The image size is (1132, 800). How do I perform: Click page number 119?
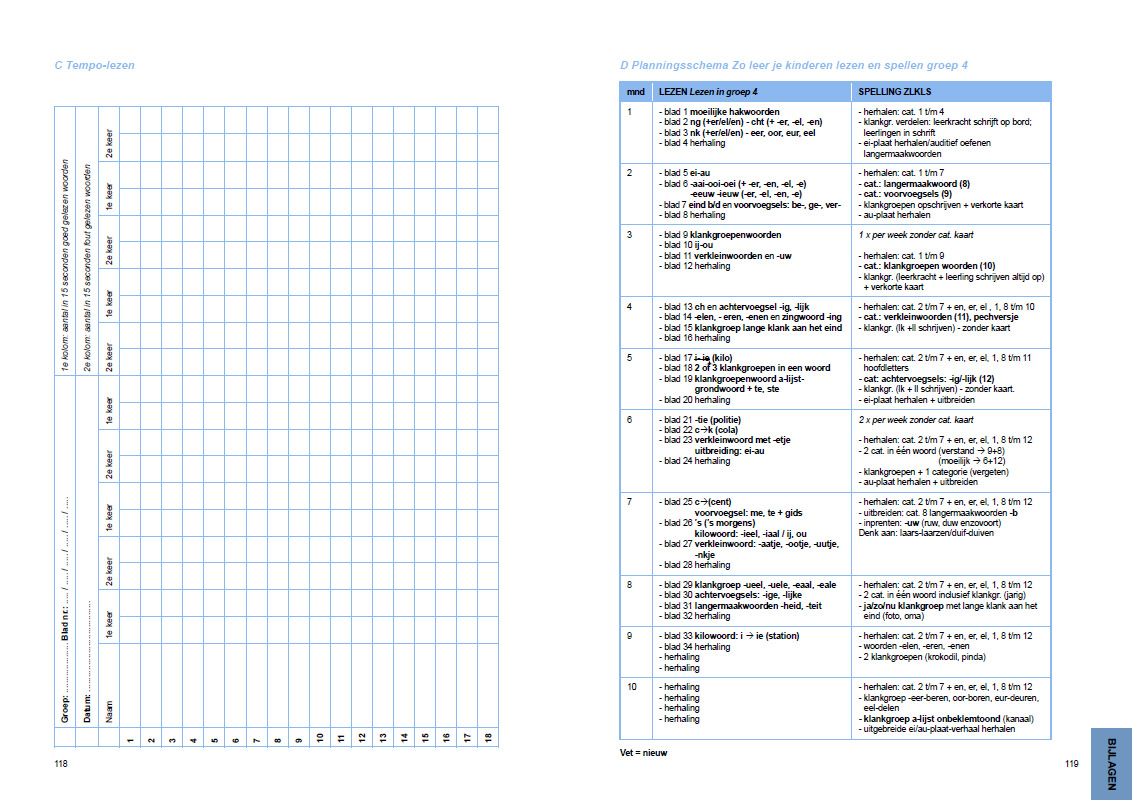[1071, 763]
